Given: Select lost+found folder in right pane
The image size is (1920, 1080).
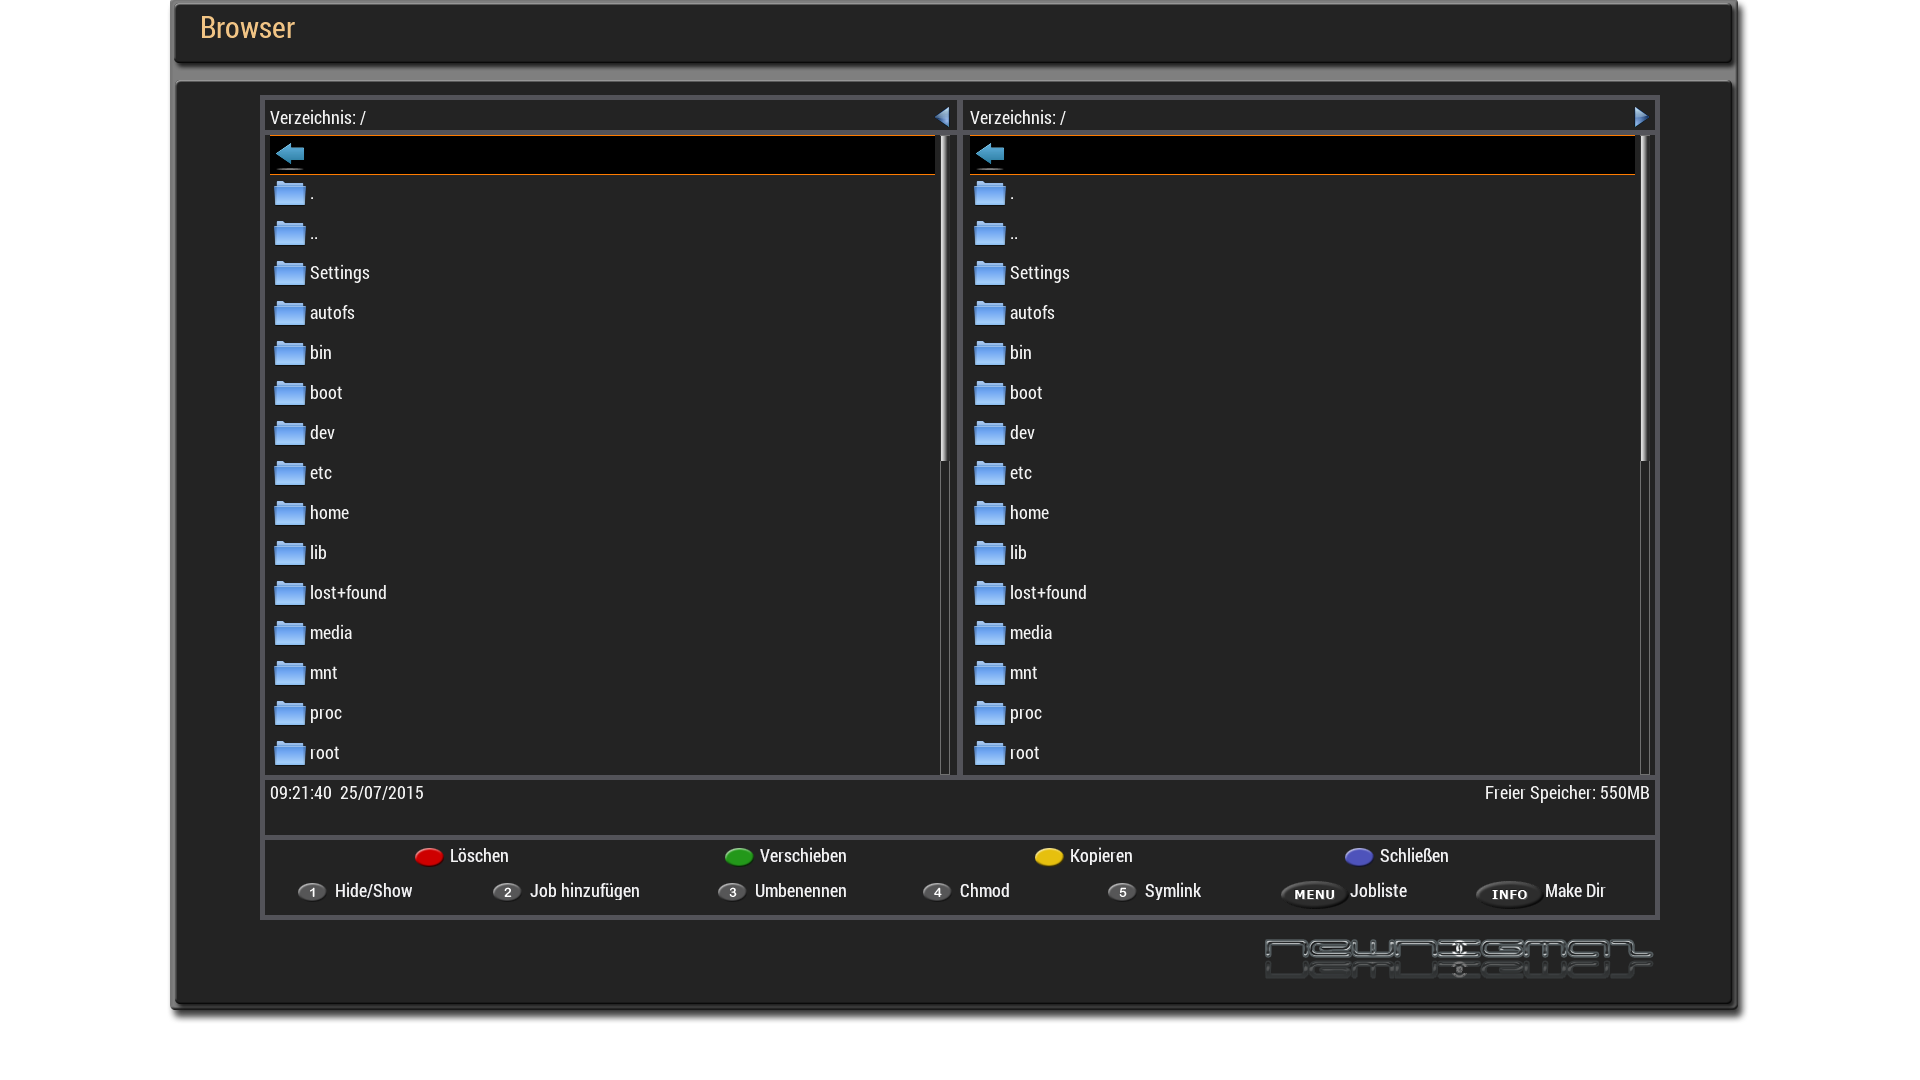Looking at the screenshot, I should tap(1047, 593).
